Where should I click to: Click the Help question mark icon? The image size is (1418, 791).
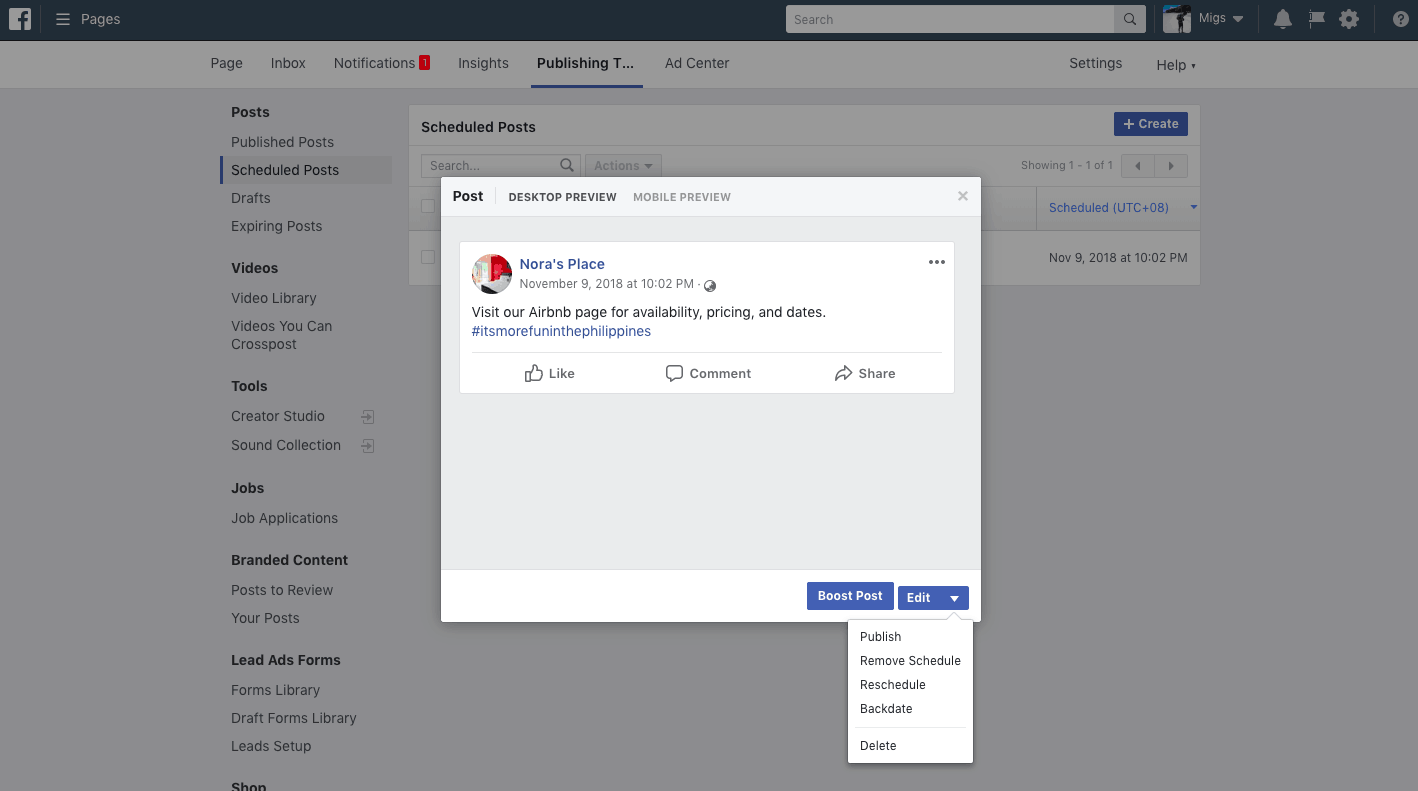(x=1400, y=19)
